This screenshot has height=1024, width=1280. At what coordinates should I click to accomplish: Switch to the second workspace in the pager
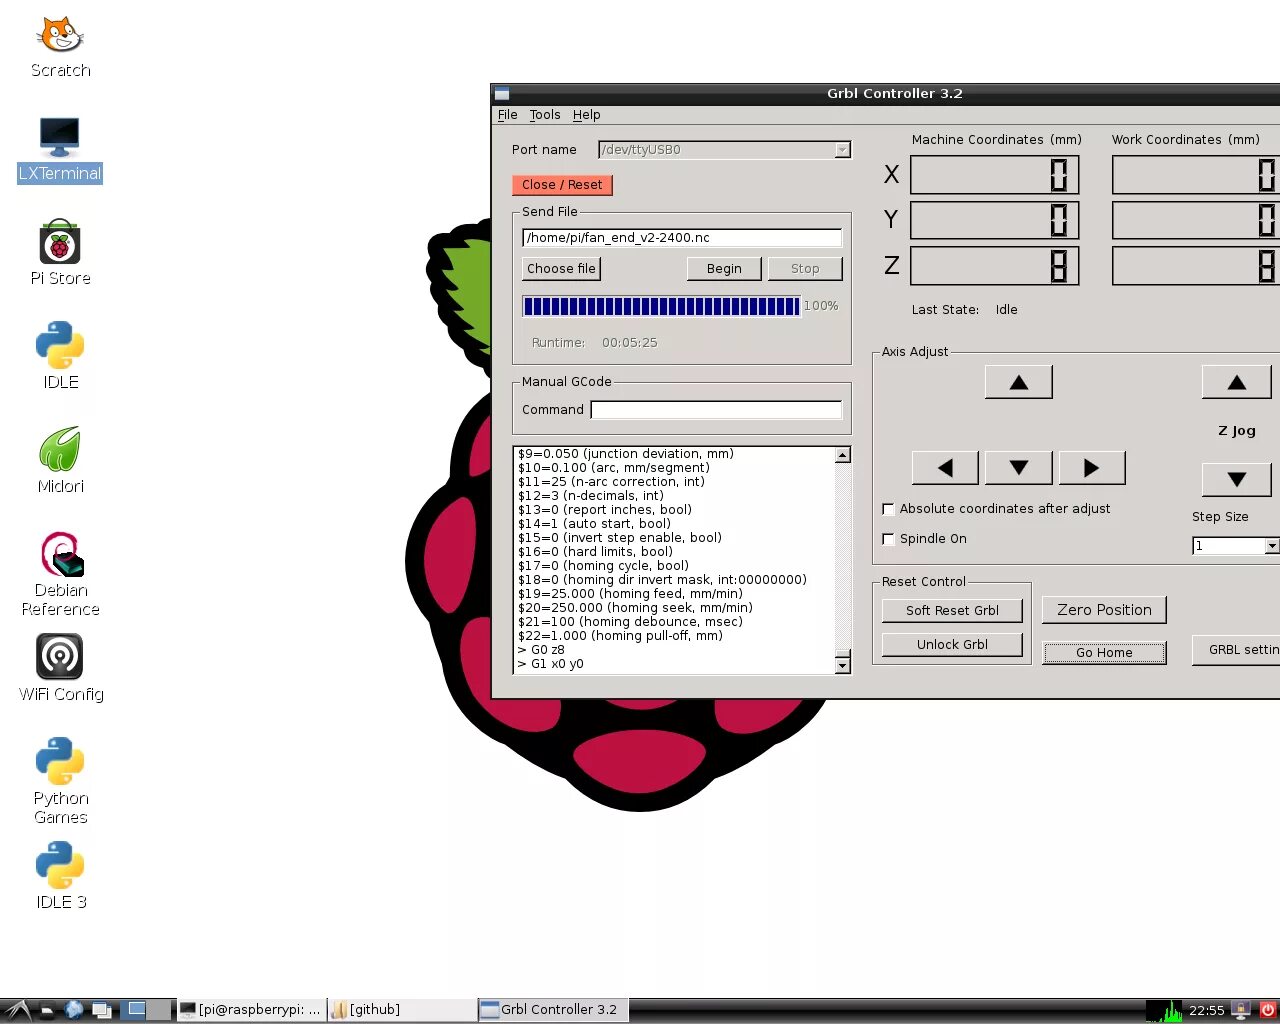point(159,1010)
